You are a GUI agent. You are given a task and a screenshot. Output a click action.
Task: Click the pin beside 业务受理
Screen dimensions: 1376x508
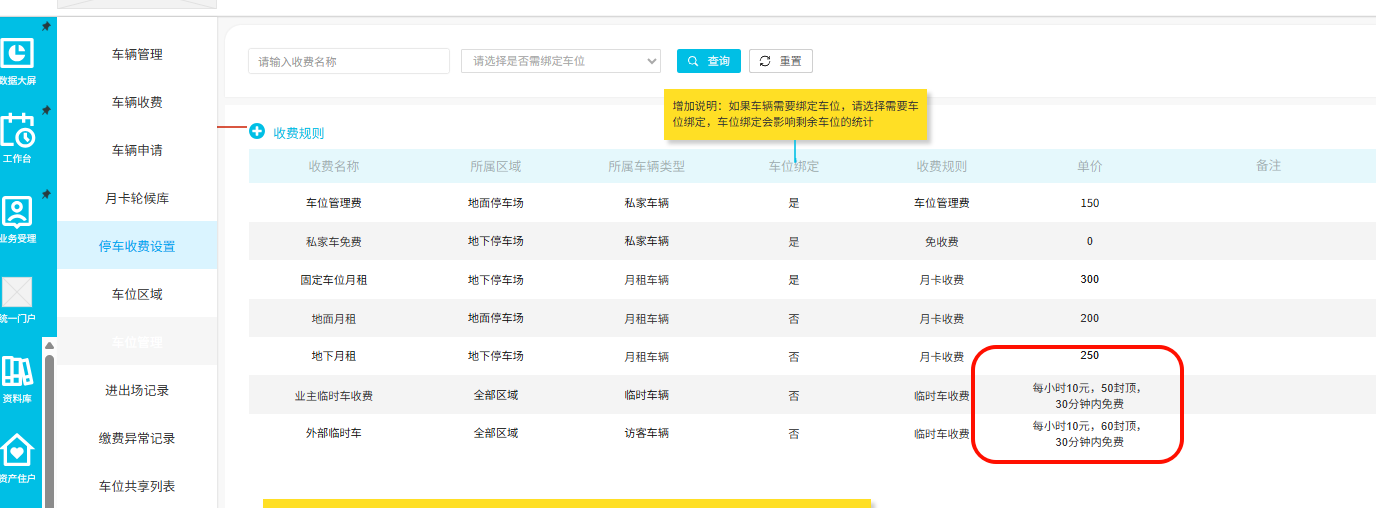pyautogui.click(x=46, y=194)
